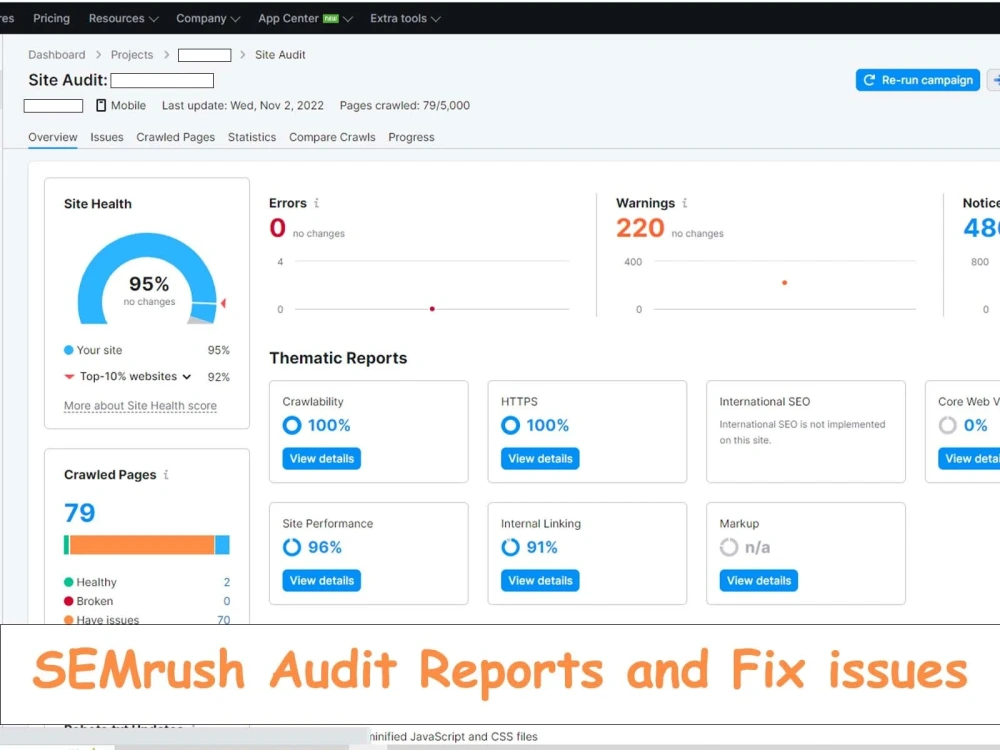1000x750 pixels.
Task: Click the project name breadcrumb box
Action: point(205,55)
